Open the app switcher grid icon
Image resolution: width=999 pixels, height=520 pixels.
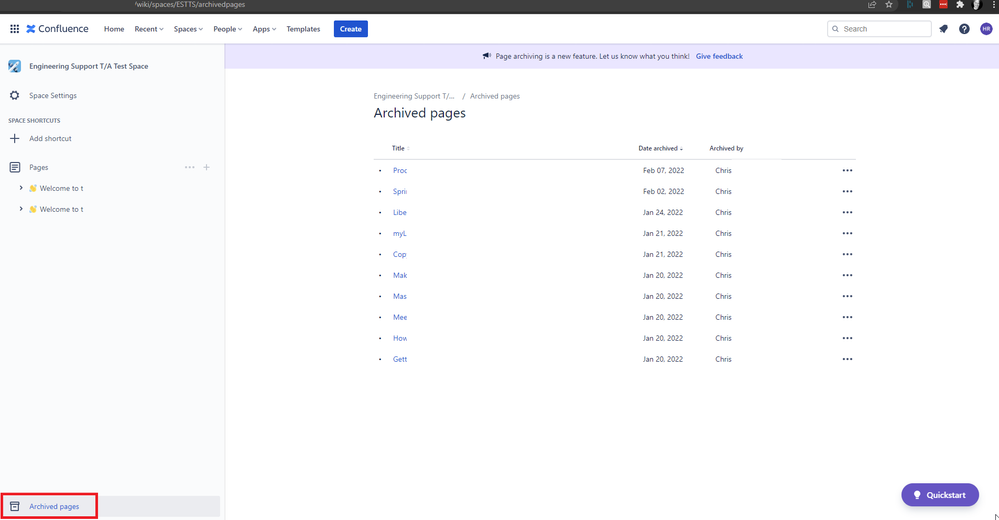[x=14, y=29]
